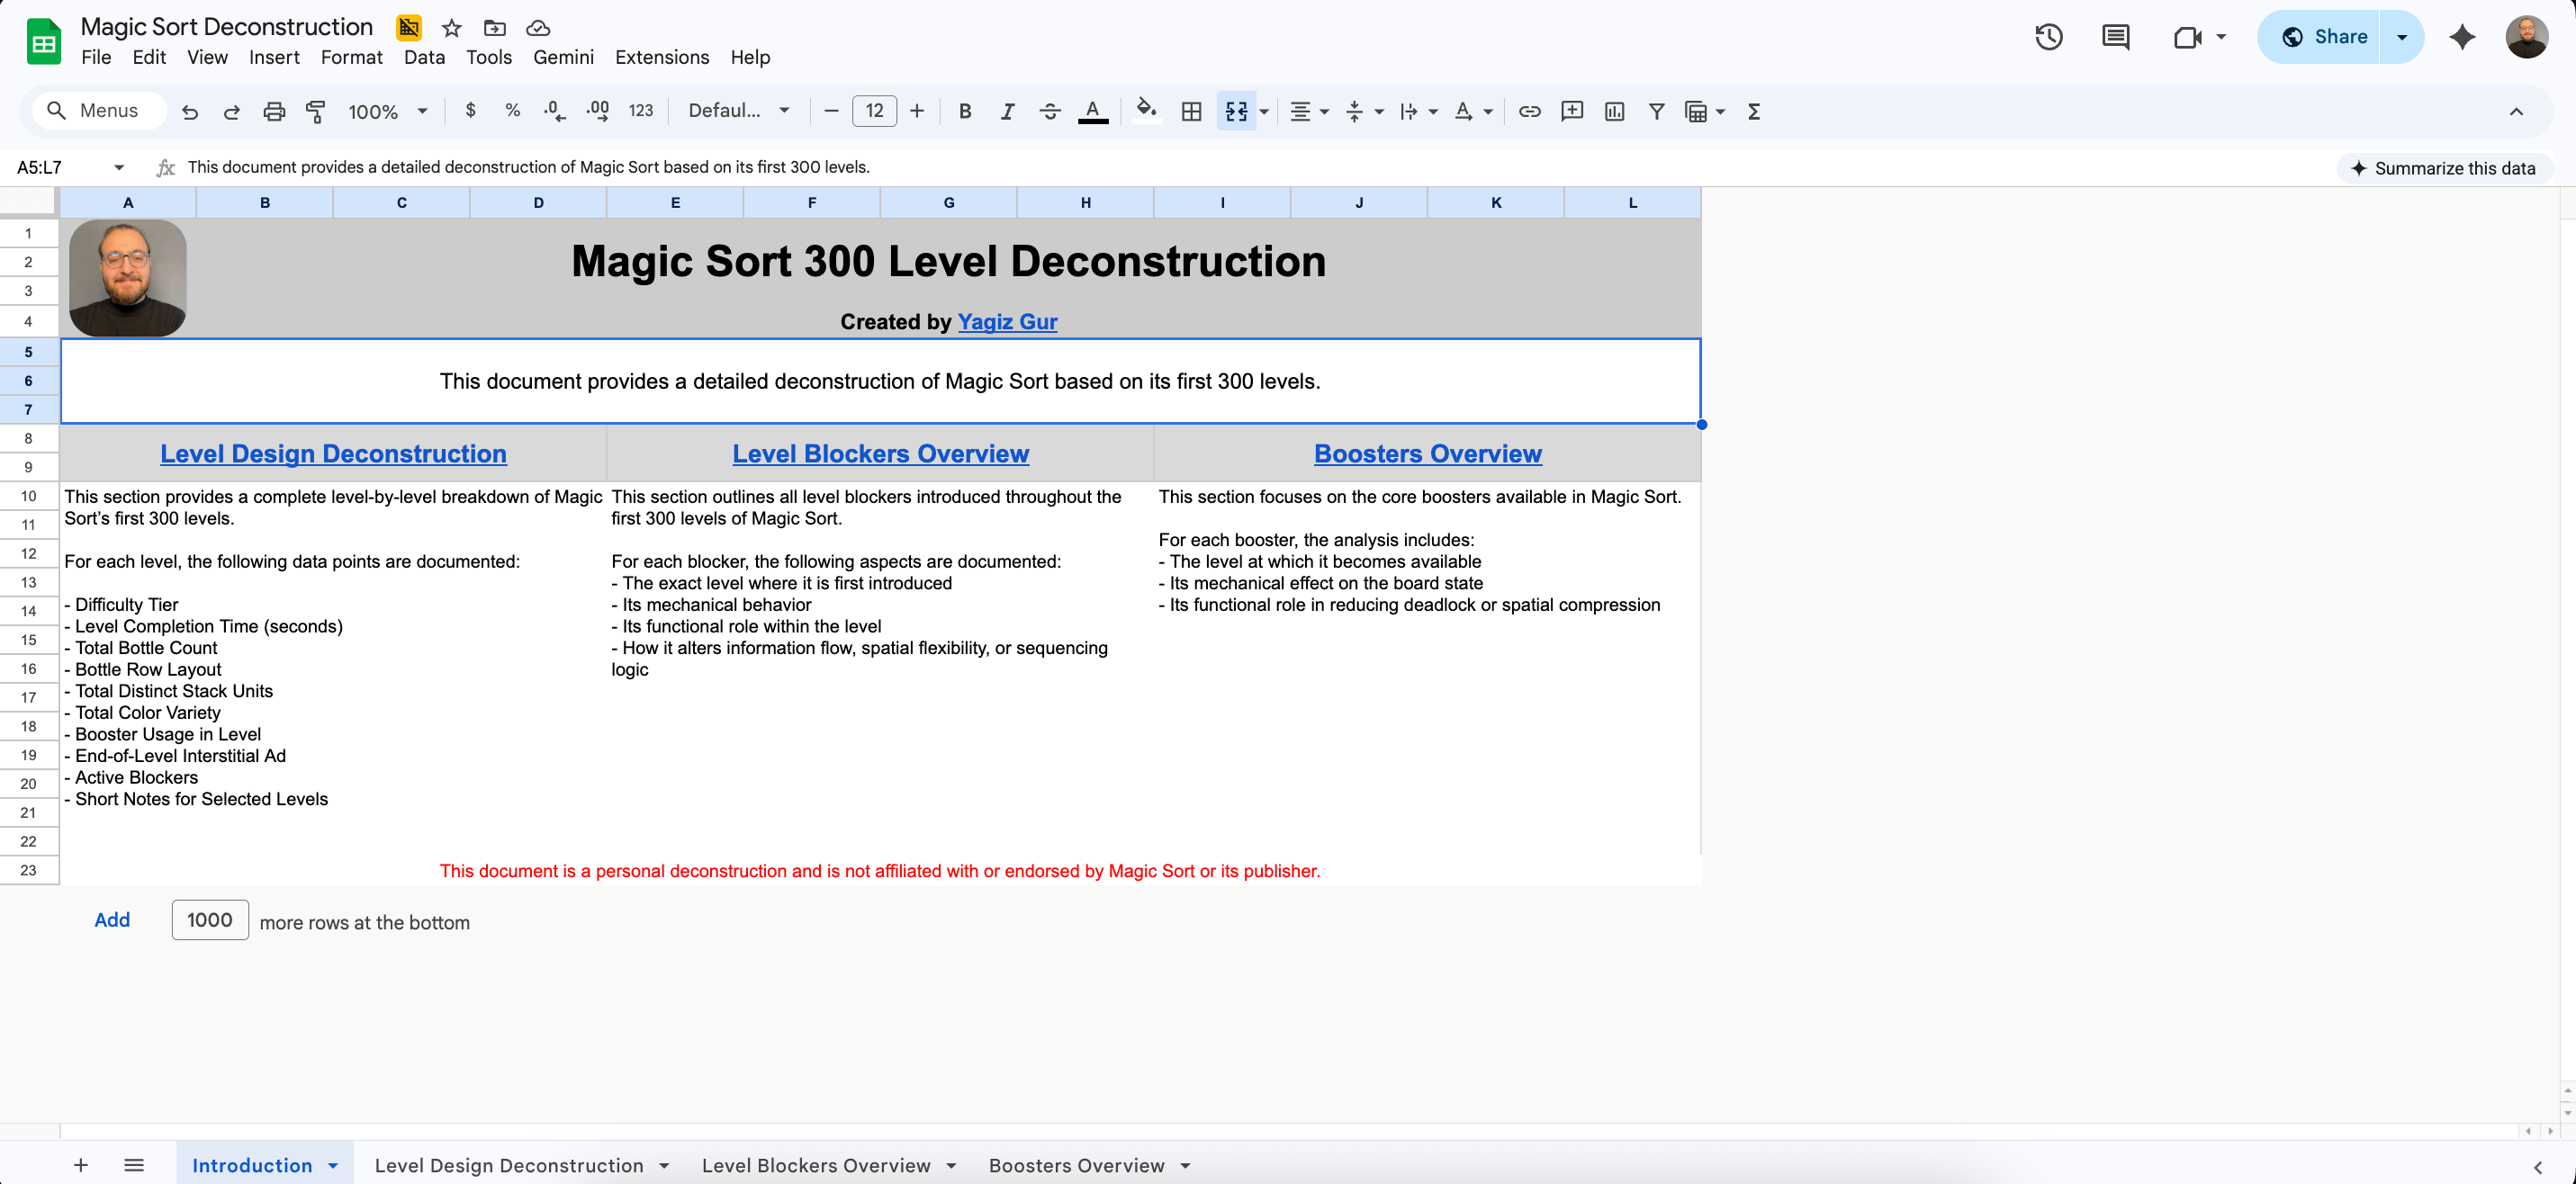This screenshot has height=1184, width=2576.
Task: Insert link via chain icon
Action: (1529, 111)
